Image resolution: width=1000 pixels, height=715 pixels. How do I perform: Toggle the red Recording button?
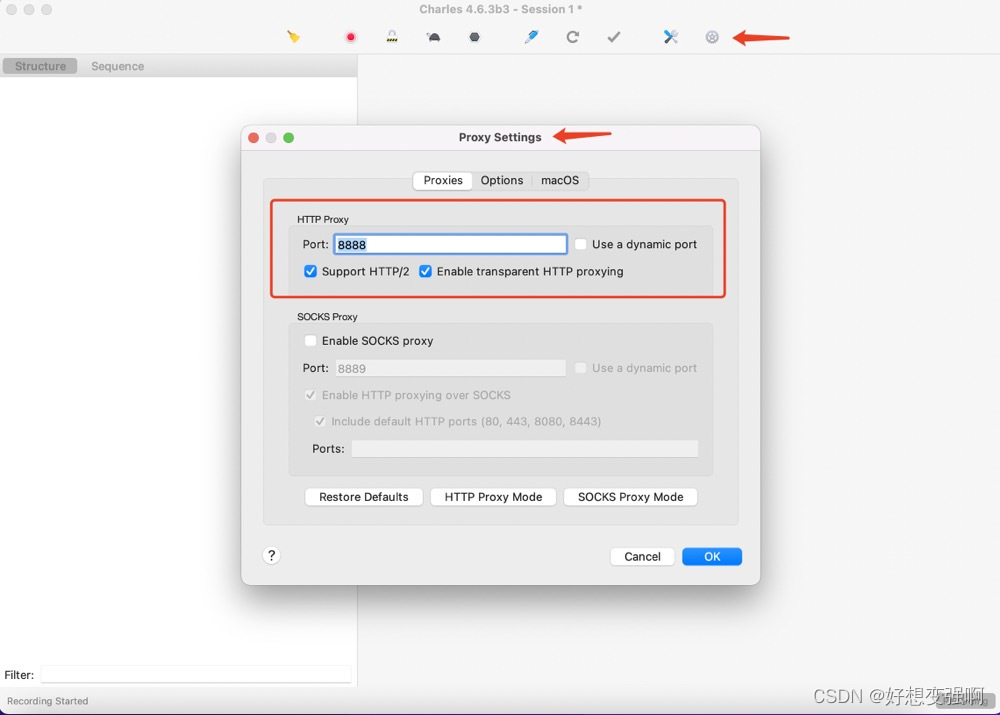point(350,37)
